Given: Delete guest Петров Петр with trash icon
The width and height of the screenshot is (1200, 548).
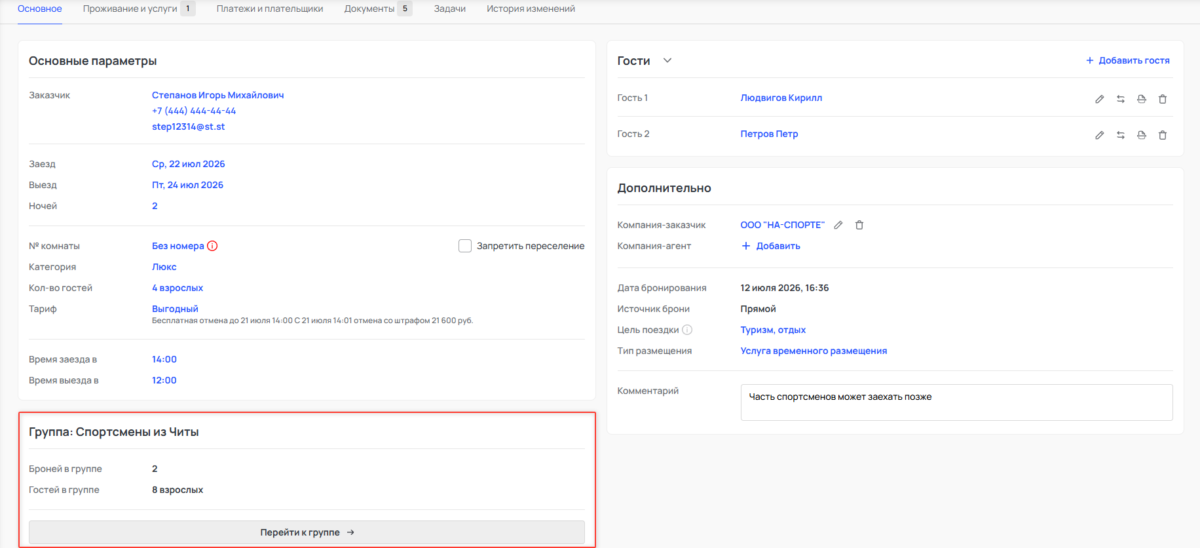Looking at the screenshot, I should [1162, 135].
